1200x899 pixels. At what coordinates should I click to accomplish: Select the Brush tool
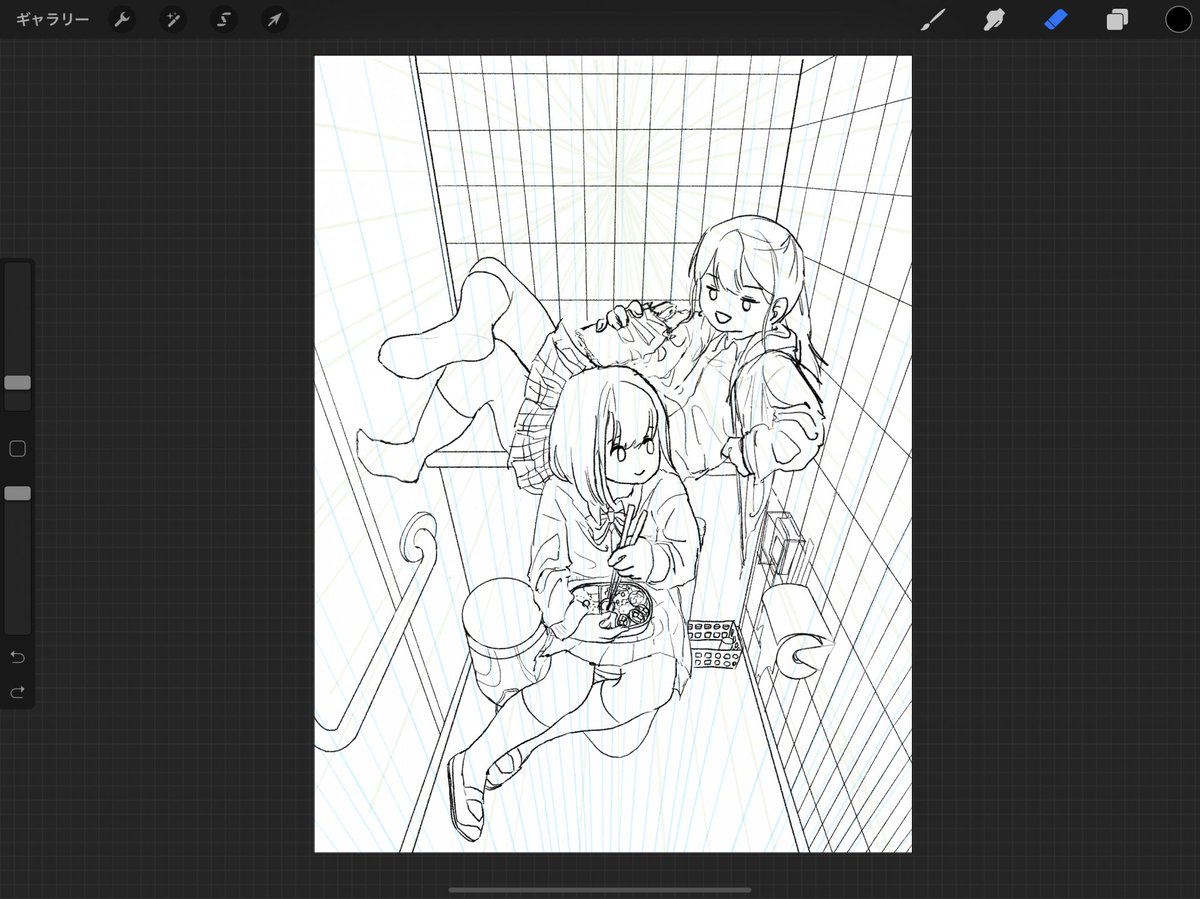click(932, 20)
